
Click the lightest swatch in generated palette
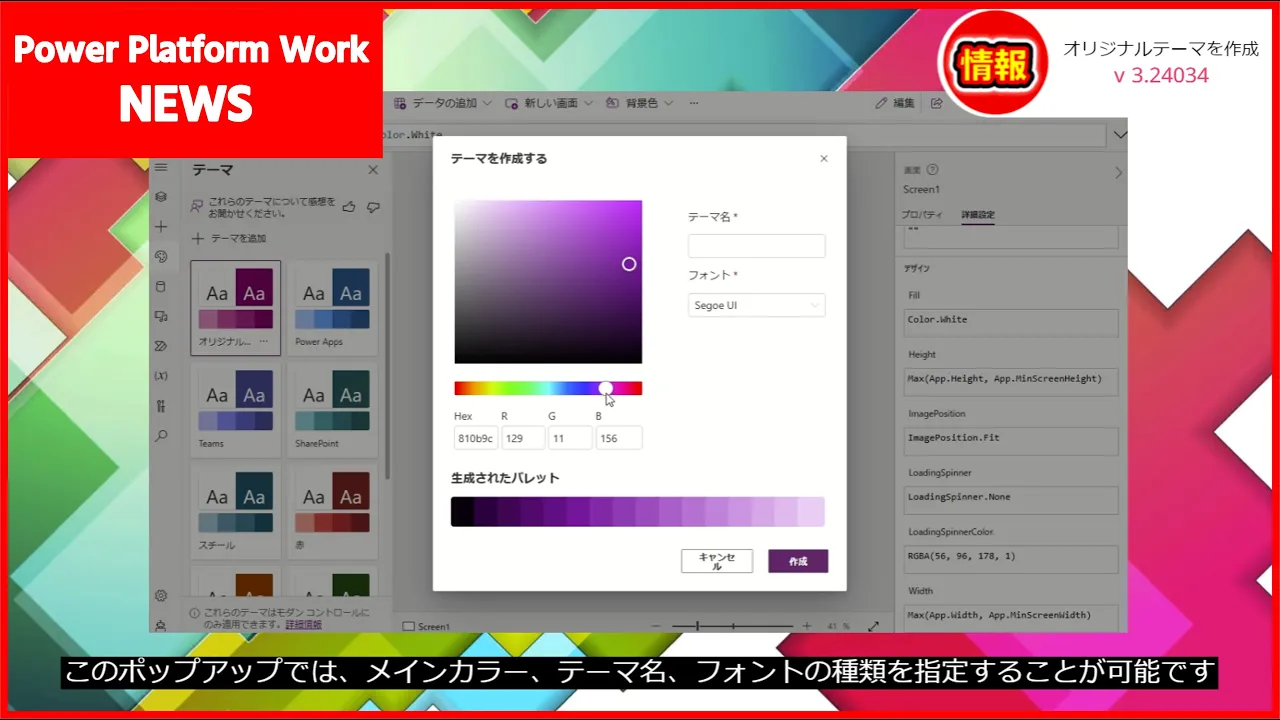click(813, 511)
